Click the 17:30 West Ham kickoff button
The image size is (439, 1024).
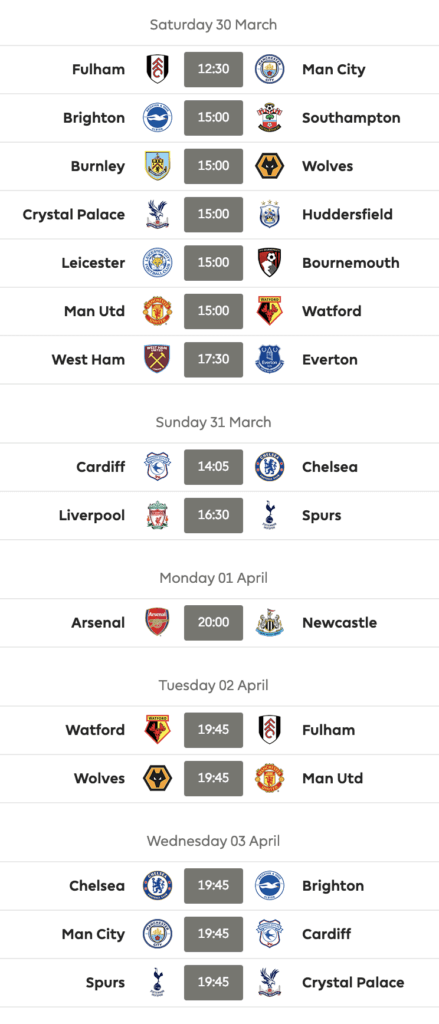[213, 359]
